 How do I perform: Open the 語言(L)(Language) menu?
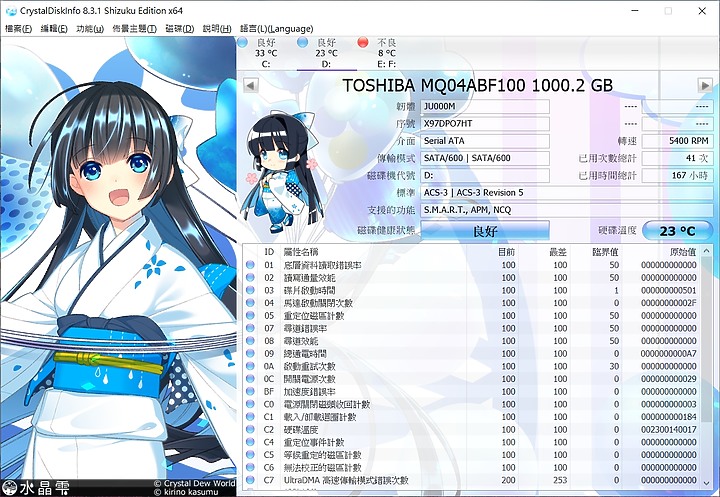point(276,28)
